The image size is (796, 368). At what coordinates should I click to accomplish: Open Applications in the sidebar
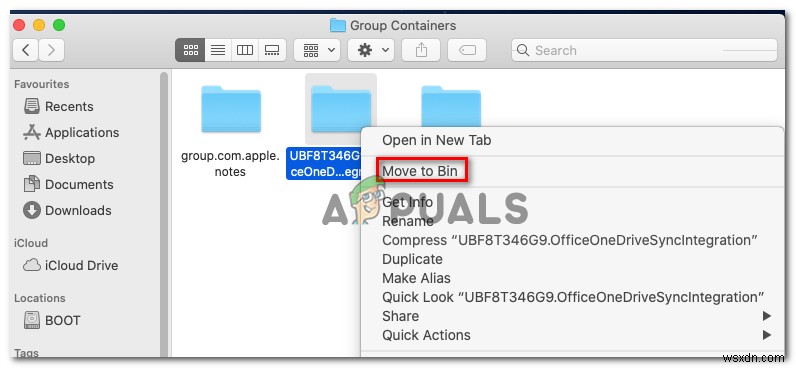pyautogui.click(x=71, y=132)
